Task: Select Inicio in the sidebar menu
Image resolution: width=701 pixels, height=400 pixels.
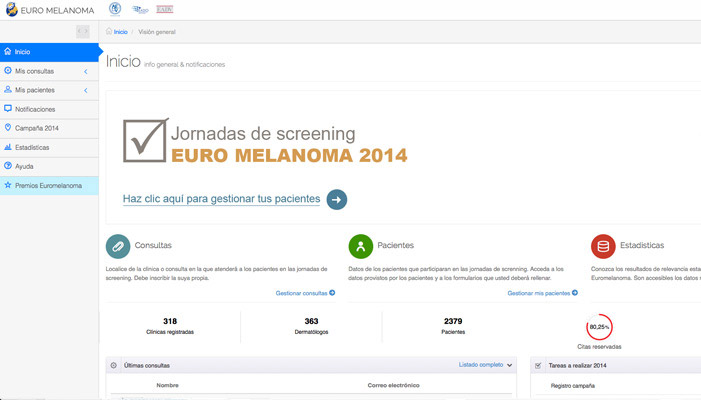Action: click(49, 52)
